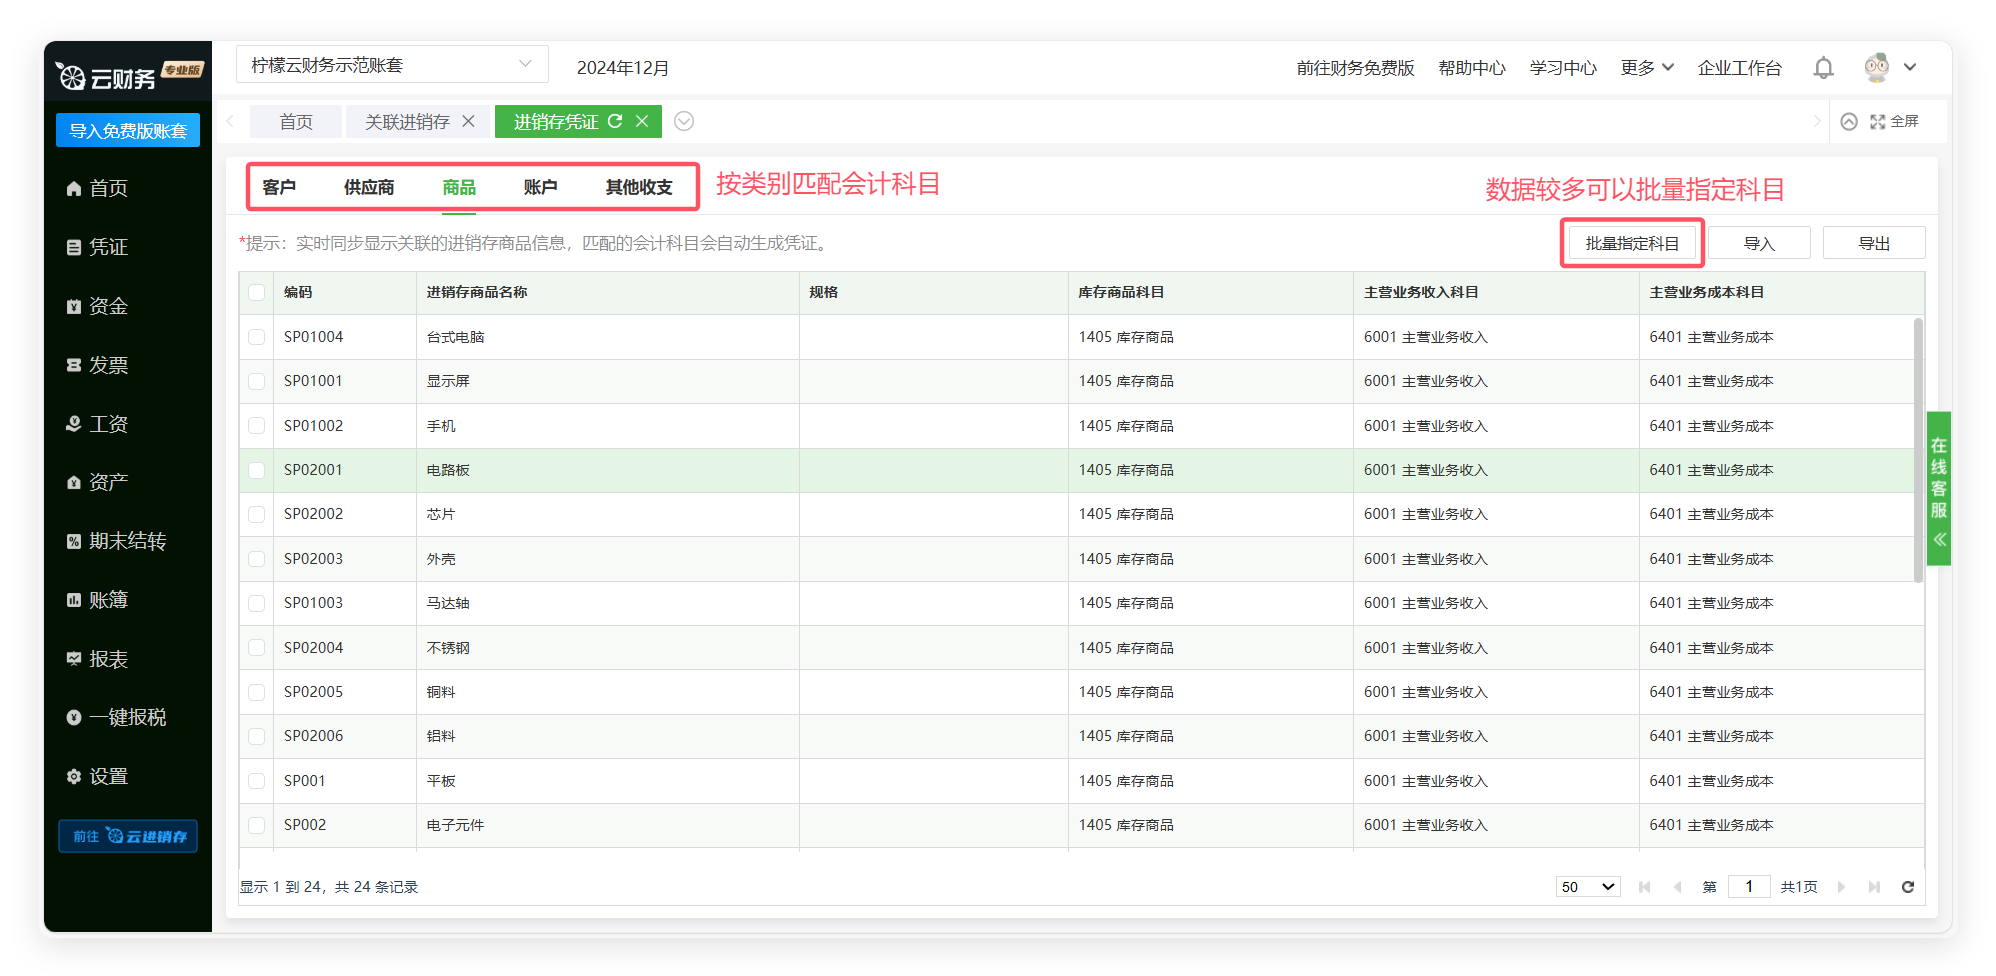Click the page number input field
This screenshot has width=1996, height=976.
pyautogui.click(x=1748, y=887)
